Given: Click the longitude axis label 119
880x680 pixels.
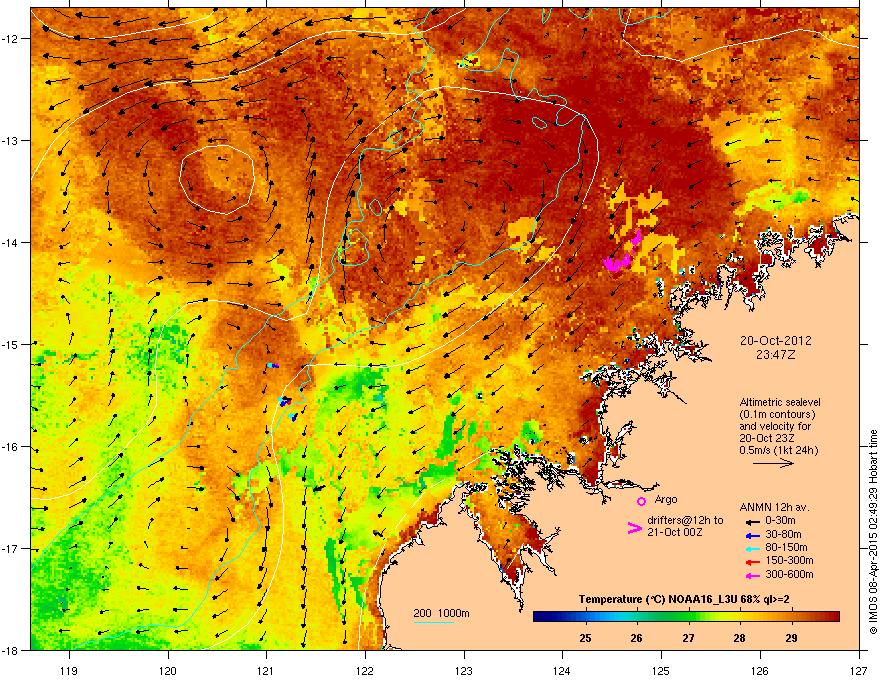Looking at the screenshot, I should pos(69,670).
